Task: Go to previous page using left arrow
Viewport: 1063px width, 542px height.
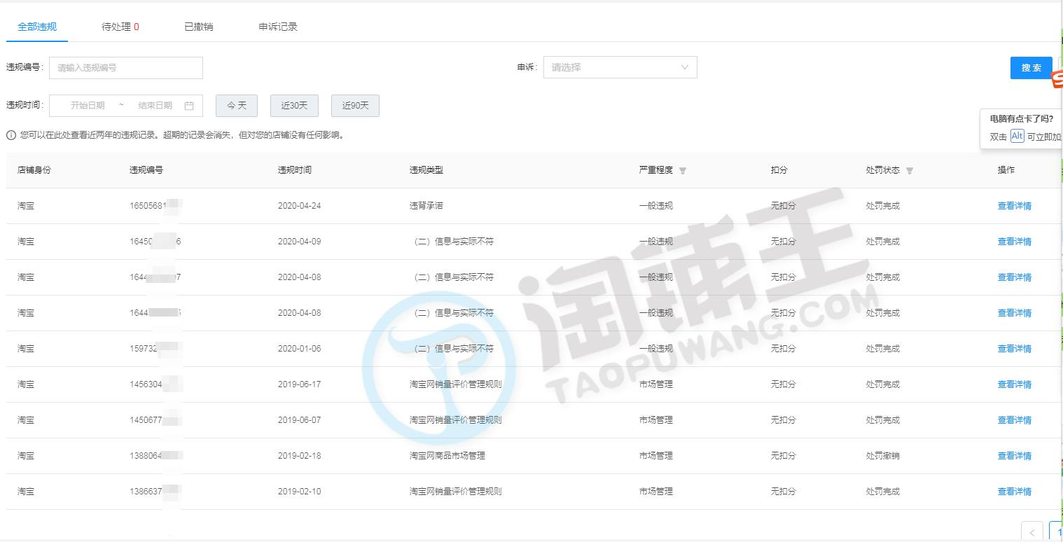Action: tap(1031, 531)
